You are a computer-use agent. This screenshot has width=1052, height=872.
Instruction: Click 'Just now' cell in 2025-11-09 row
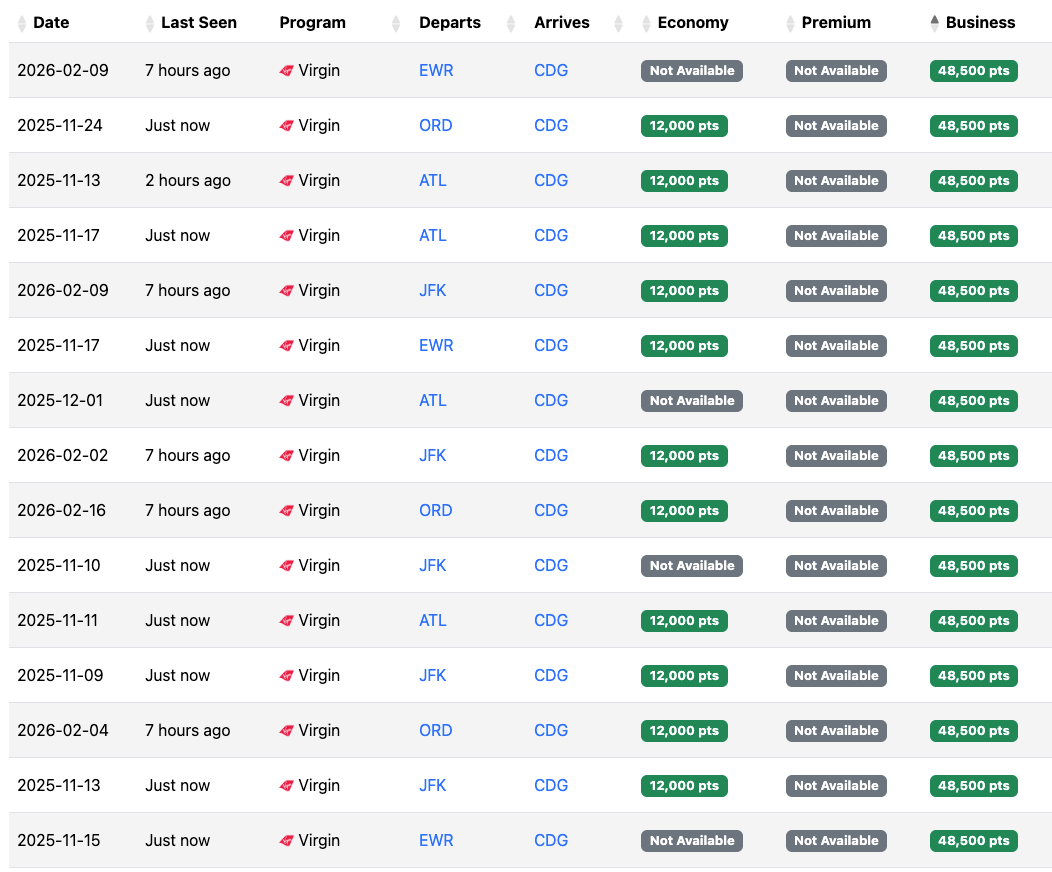[178, 675]
